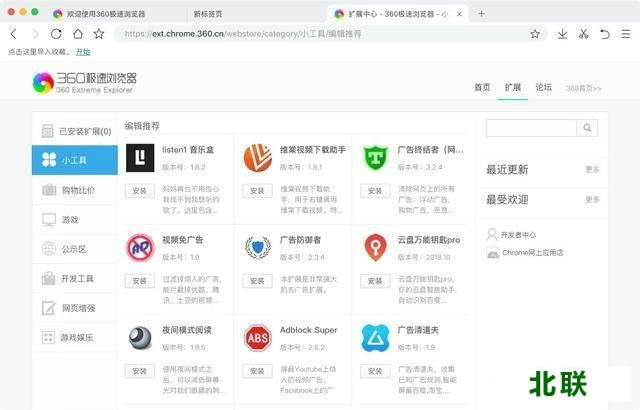This screenshot has height=410, width=640.
Task: Select the 网页增强 category
Action: (x=75, y=308)
